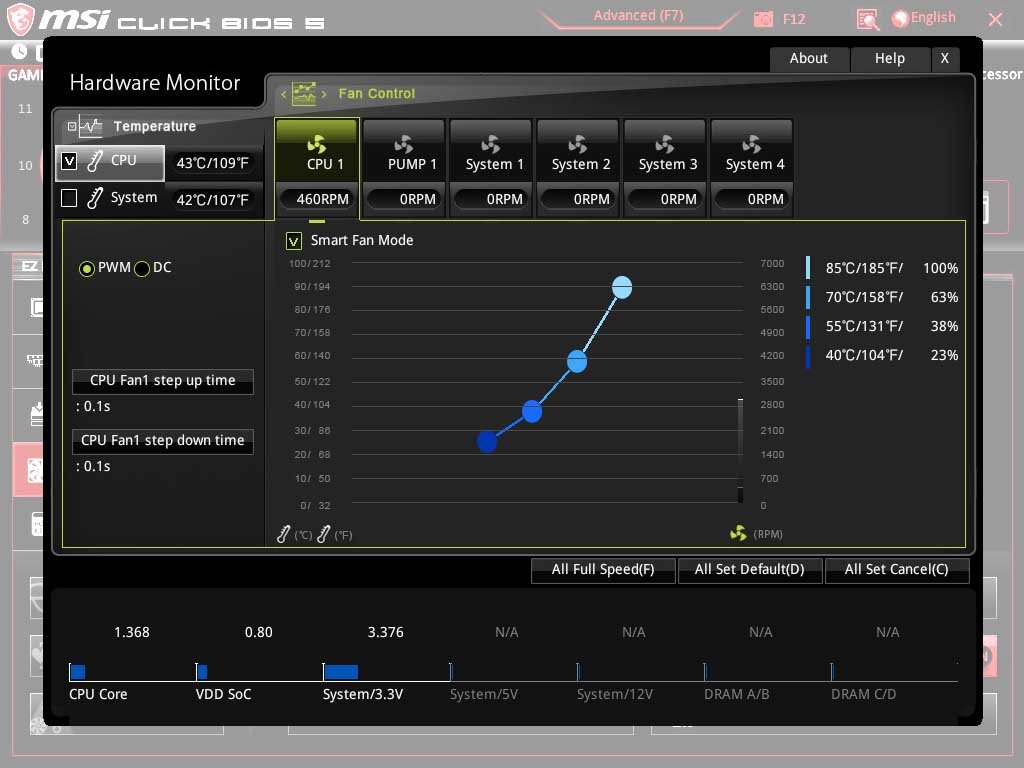Click the System 4 fan icon
The width and height of the screenshot is (1024, 768).
tap(751, 144)
